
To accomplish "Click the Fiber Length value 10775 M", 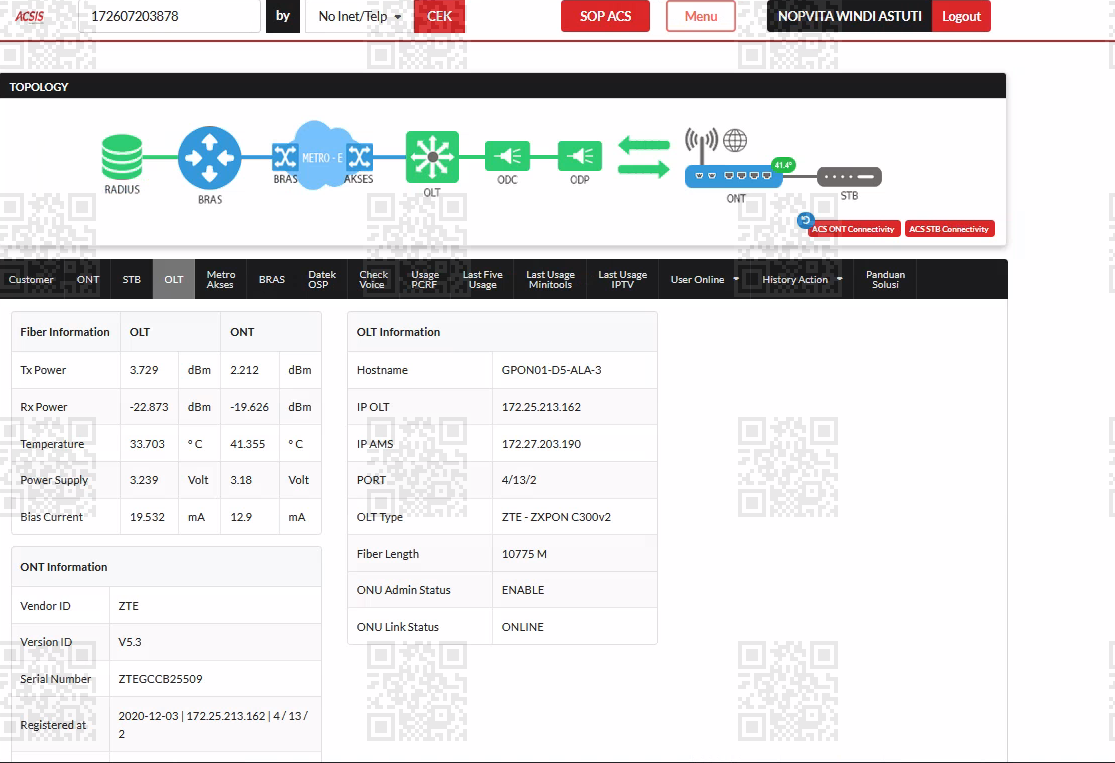I will coord(524,554).
